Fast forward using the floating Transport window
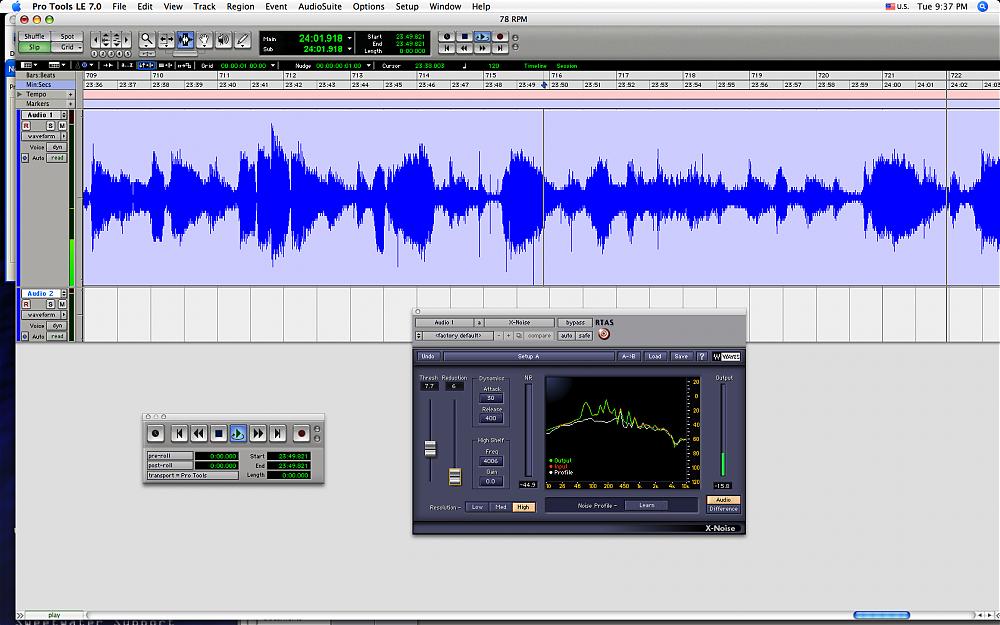 [258, 434]
